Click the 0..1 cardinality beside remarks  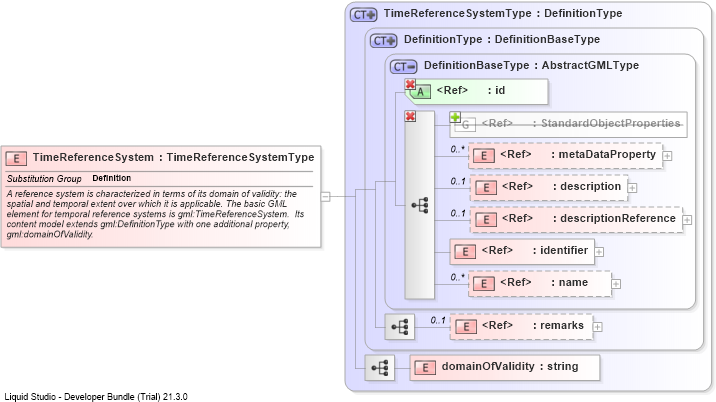[x=438, y=321]
